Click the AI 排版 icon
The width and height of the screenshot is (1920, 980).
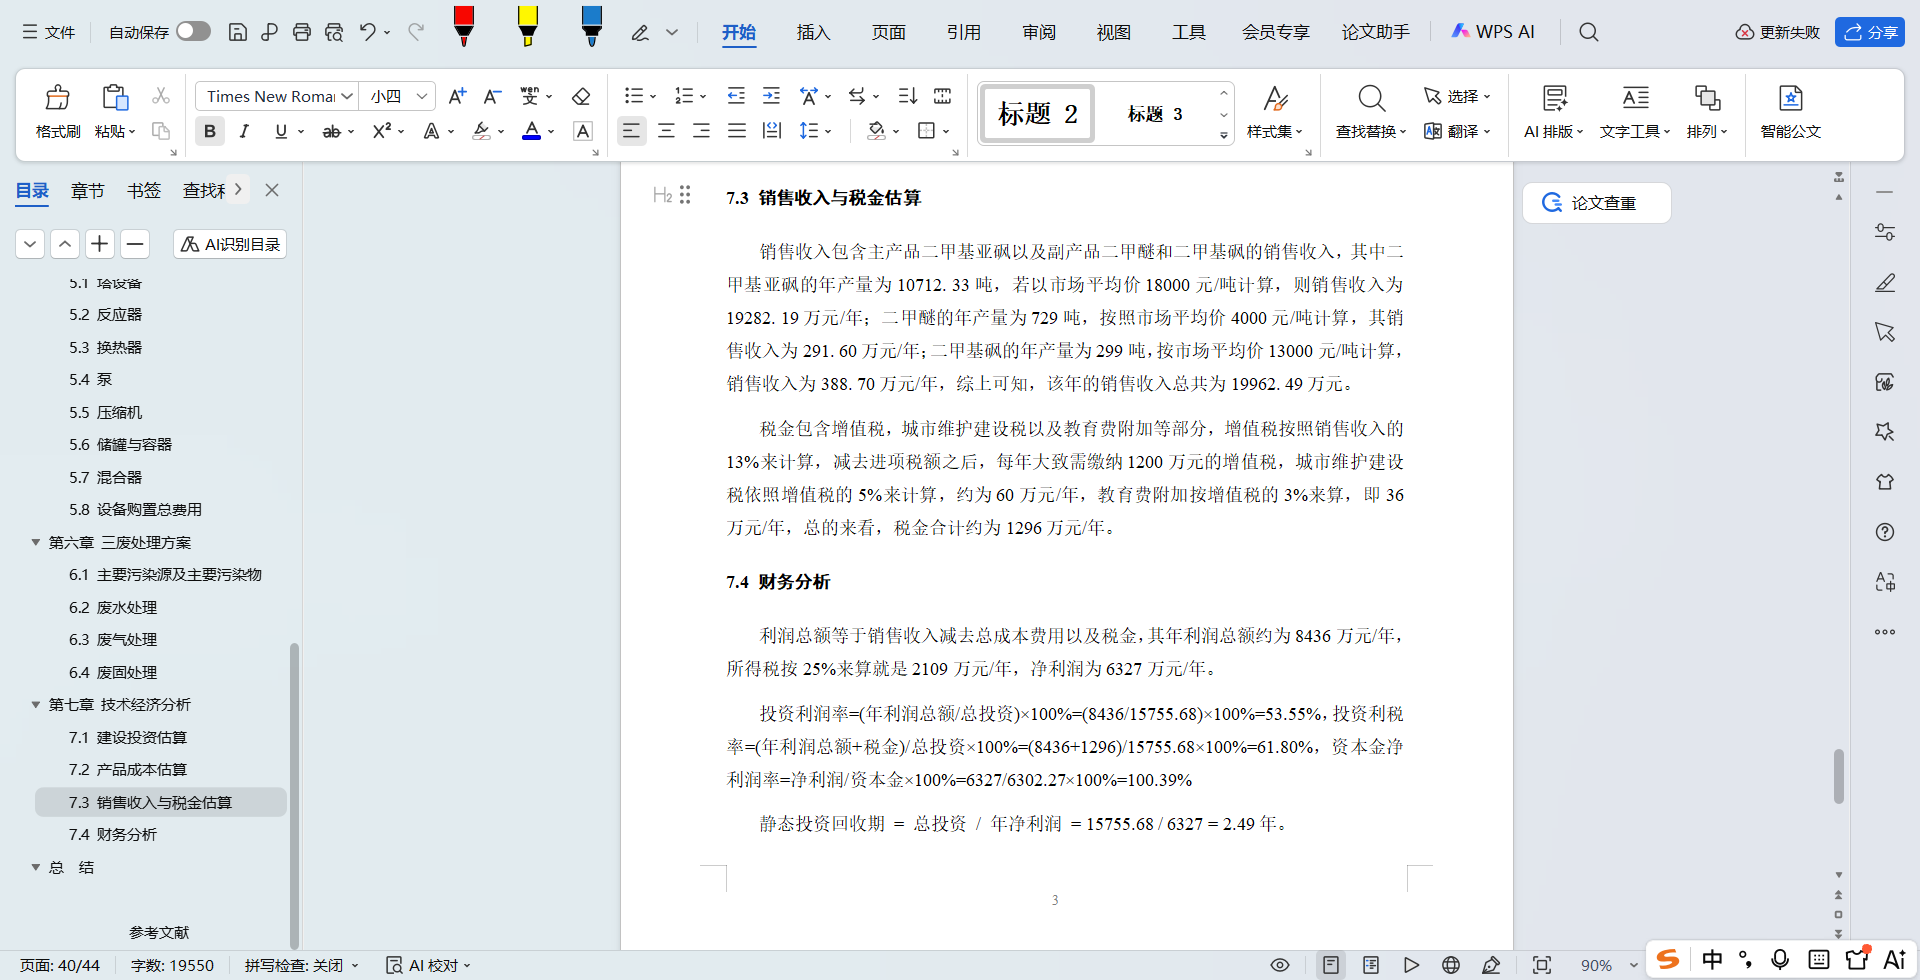pos(1554,98)
